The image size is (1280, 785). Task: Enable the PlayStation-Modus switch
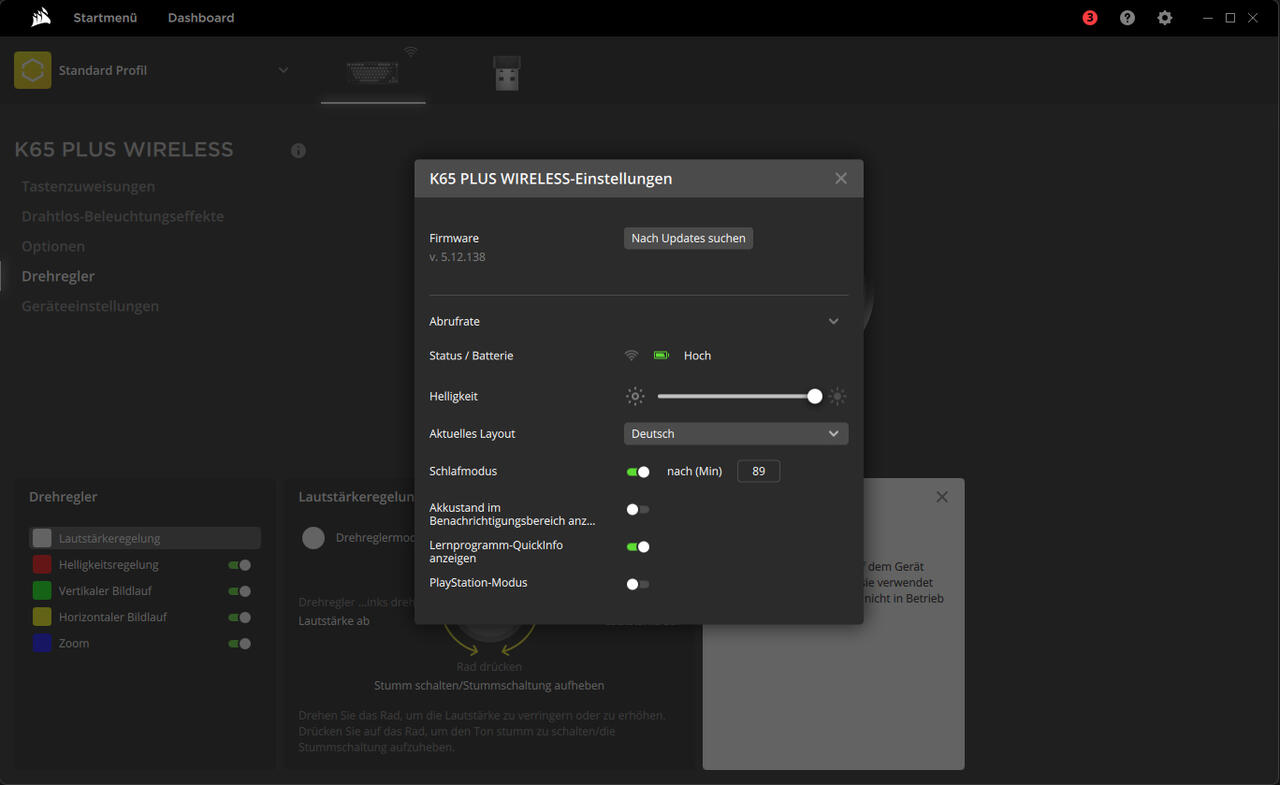tap(638, 584)
